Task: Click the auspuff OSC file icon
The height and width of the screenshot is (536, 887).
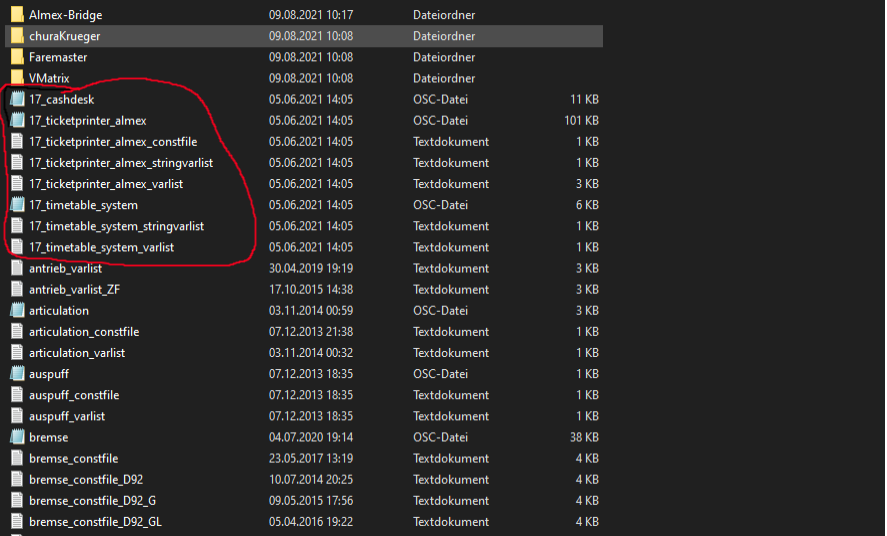Action: pos(17,374)
